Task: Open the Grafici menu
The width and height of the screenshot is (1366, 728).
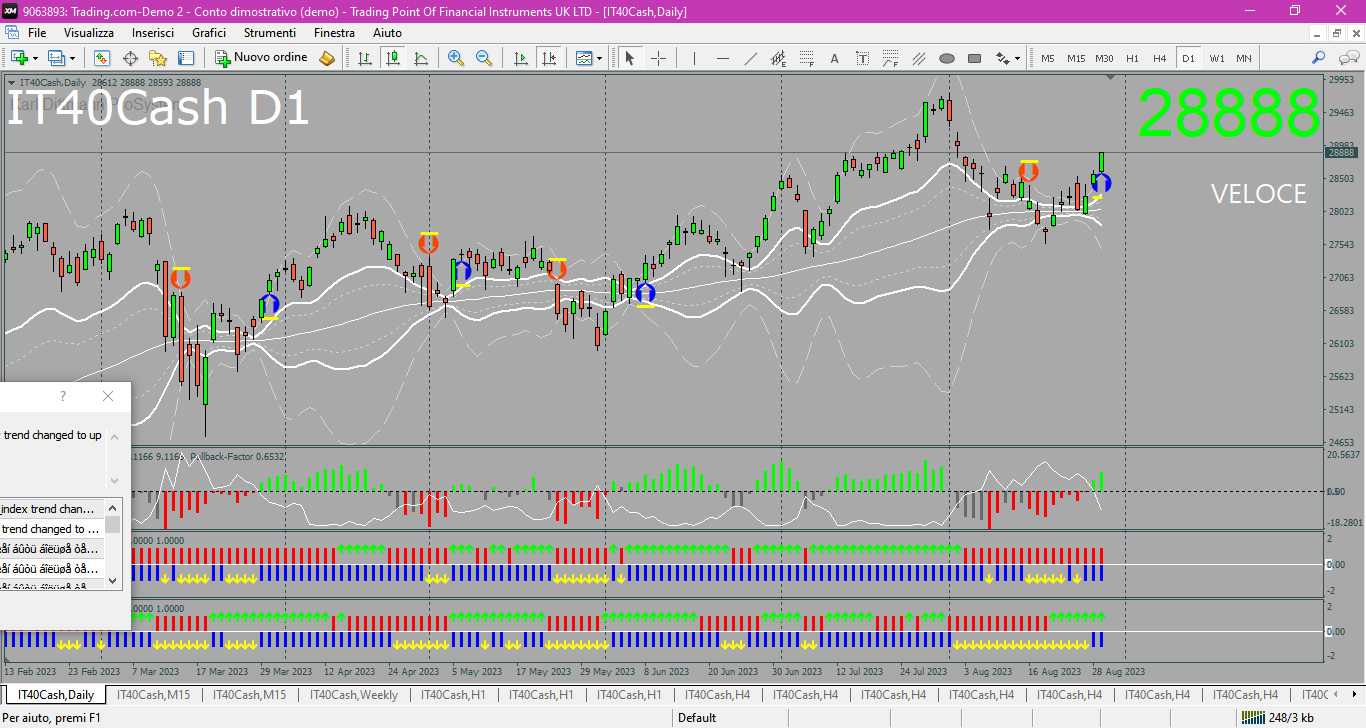Action: [x=209, y=33]
